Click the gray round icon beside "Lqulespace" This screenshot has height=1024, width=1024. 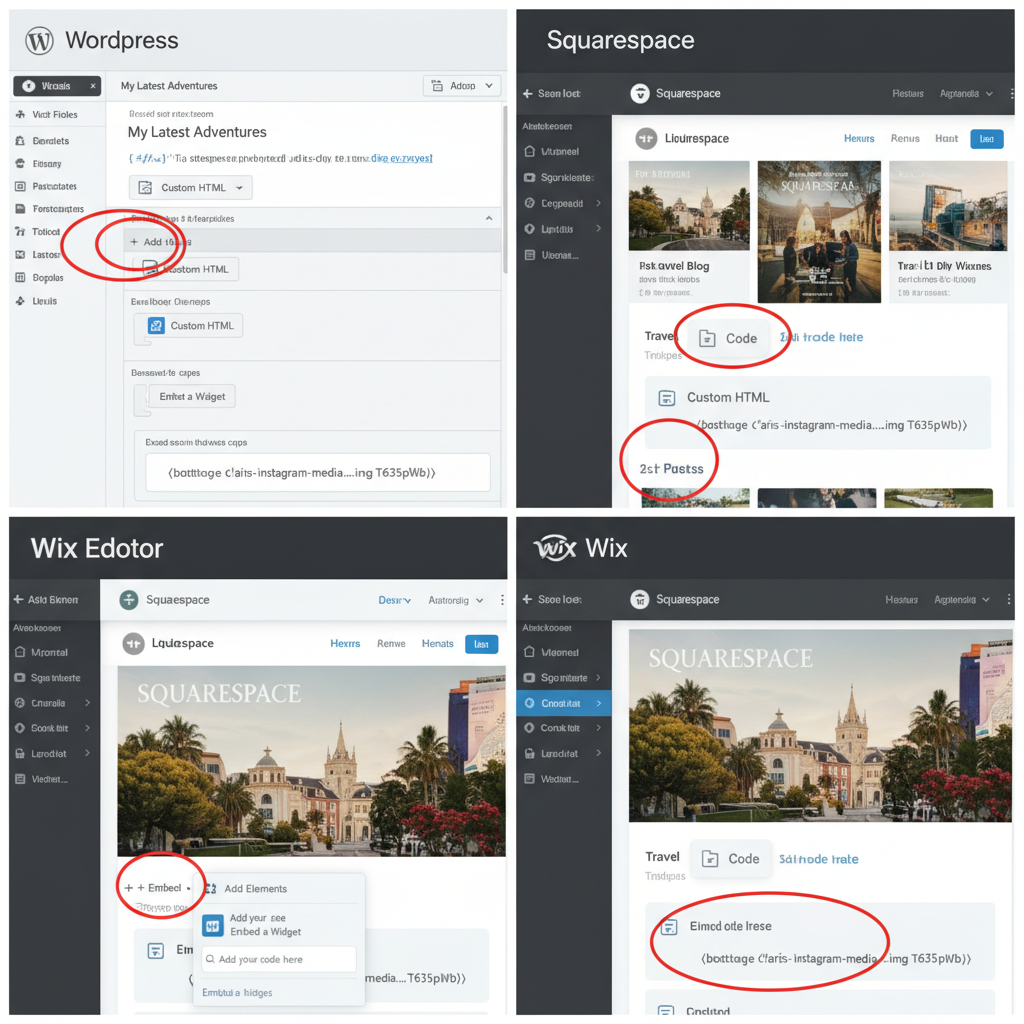(134, 643)
